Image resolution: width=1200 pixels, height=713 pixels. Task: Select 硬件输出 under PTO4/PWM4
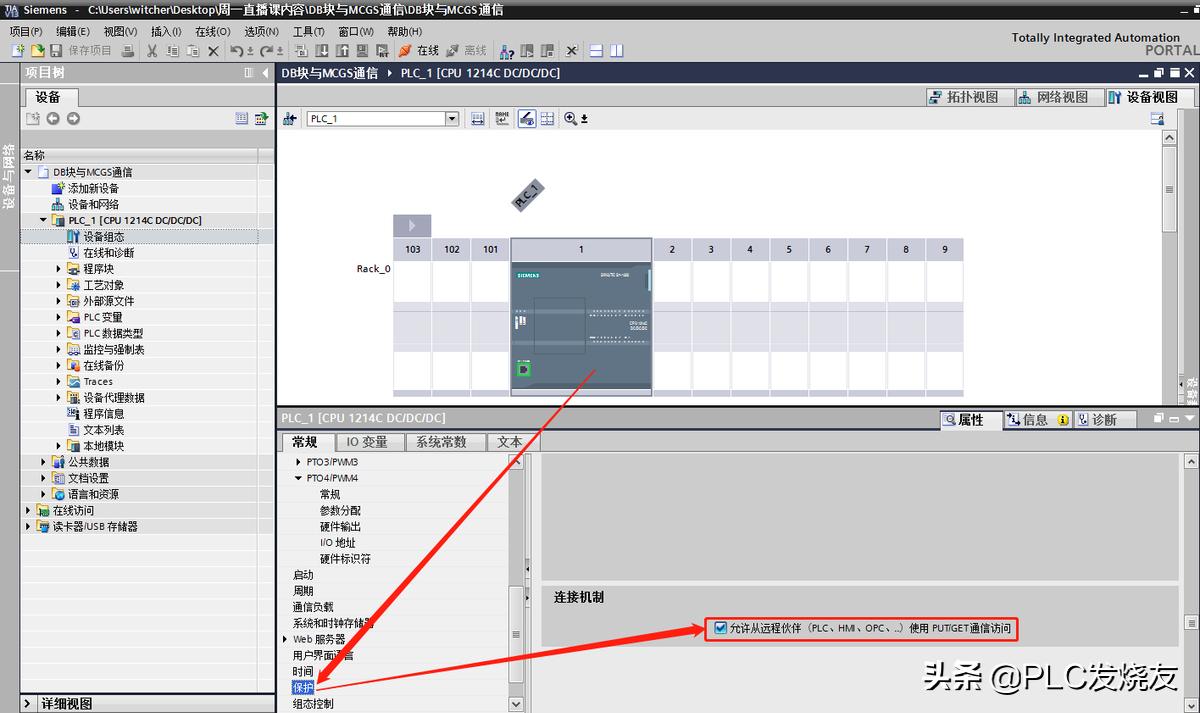pos(340,526)
